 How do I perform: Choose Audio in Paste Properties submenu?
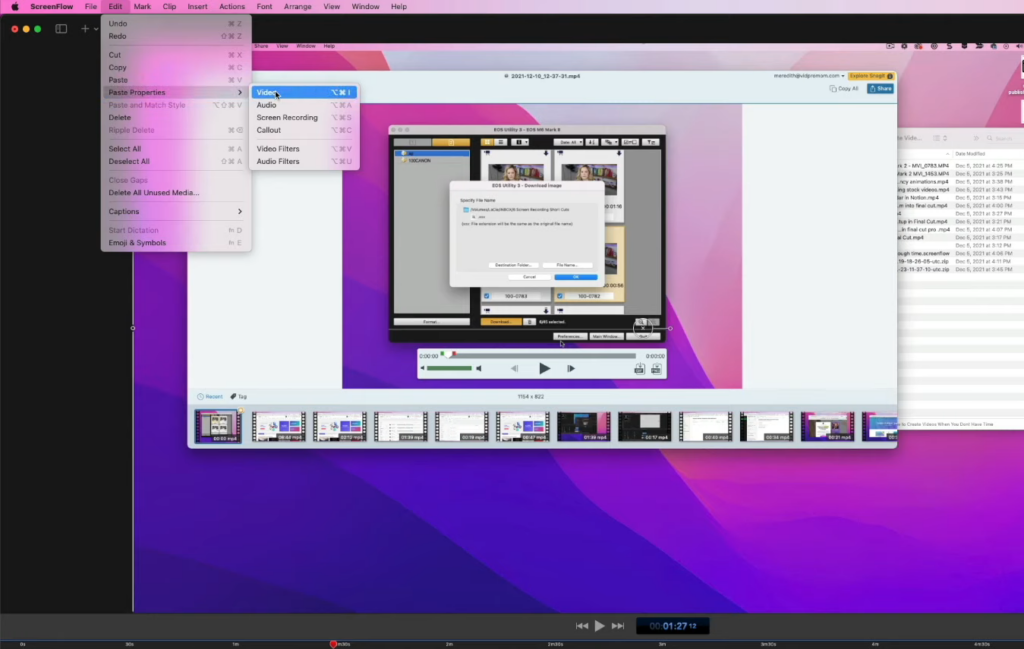pos(304,105)
